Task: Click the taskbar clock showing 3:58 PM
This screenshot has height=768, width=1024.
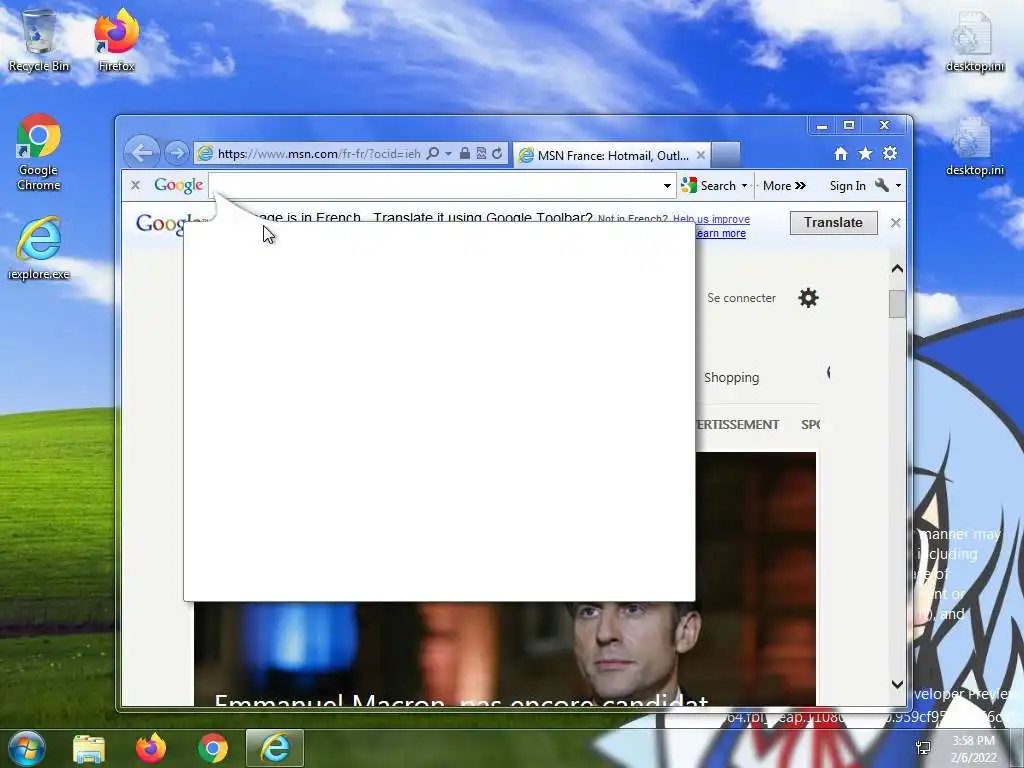Action: [974, 749]
